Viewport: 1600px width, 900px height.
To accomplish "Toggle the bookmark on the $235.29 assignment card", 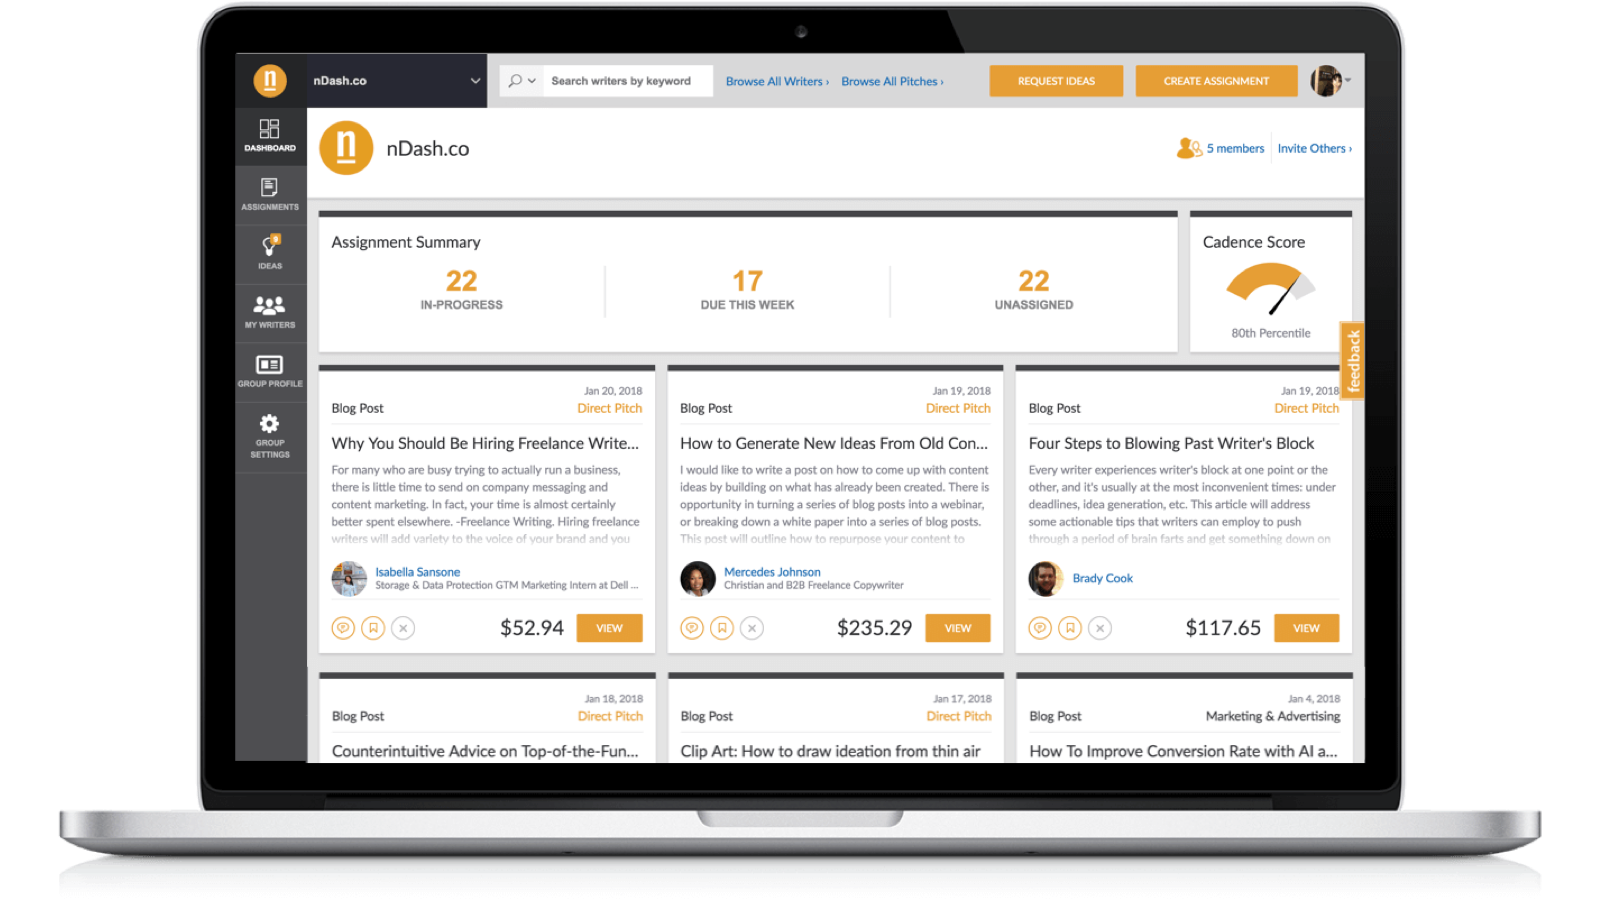I will (x=721, y=628).
